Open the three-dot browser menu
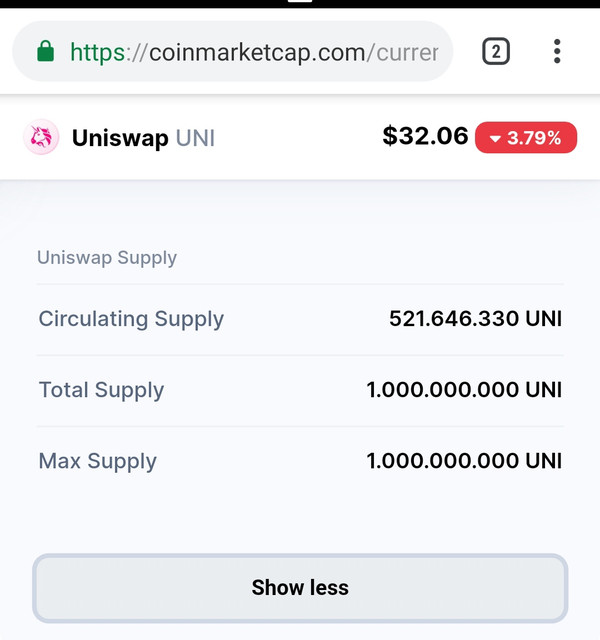Viewport: 600px width, 640px height. point(557,51)
